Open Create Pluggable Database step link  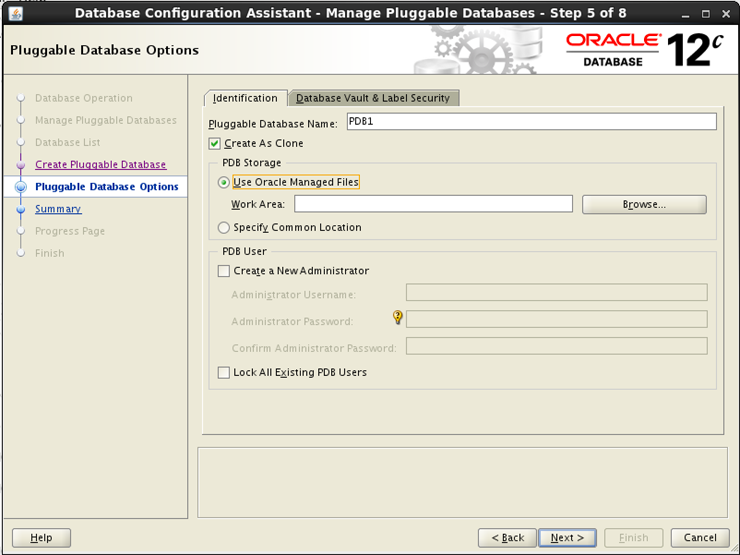101,165
